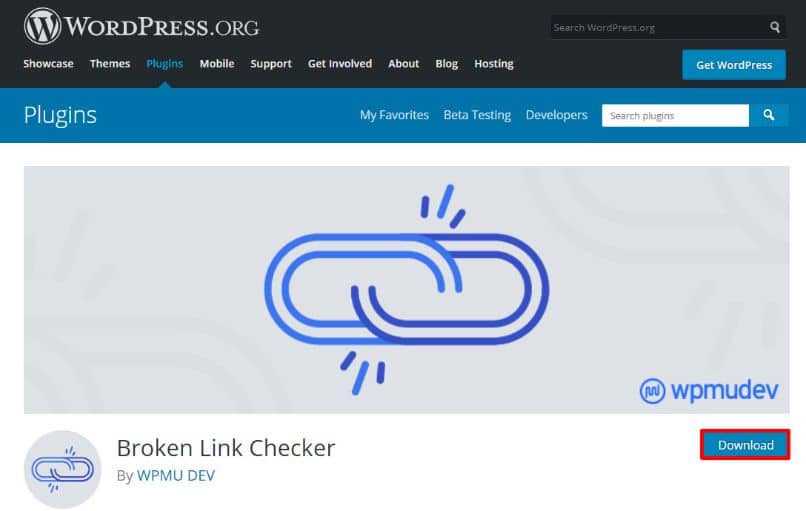Open My Favorites in the Plugins bar
This screenshot has height=511, width=806.
click(394, 115)
